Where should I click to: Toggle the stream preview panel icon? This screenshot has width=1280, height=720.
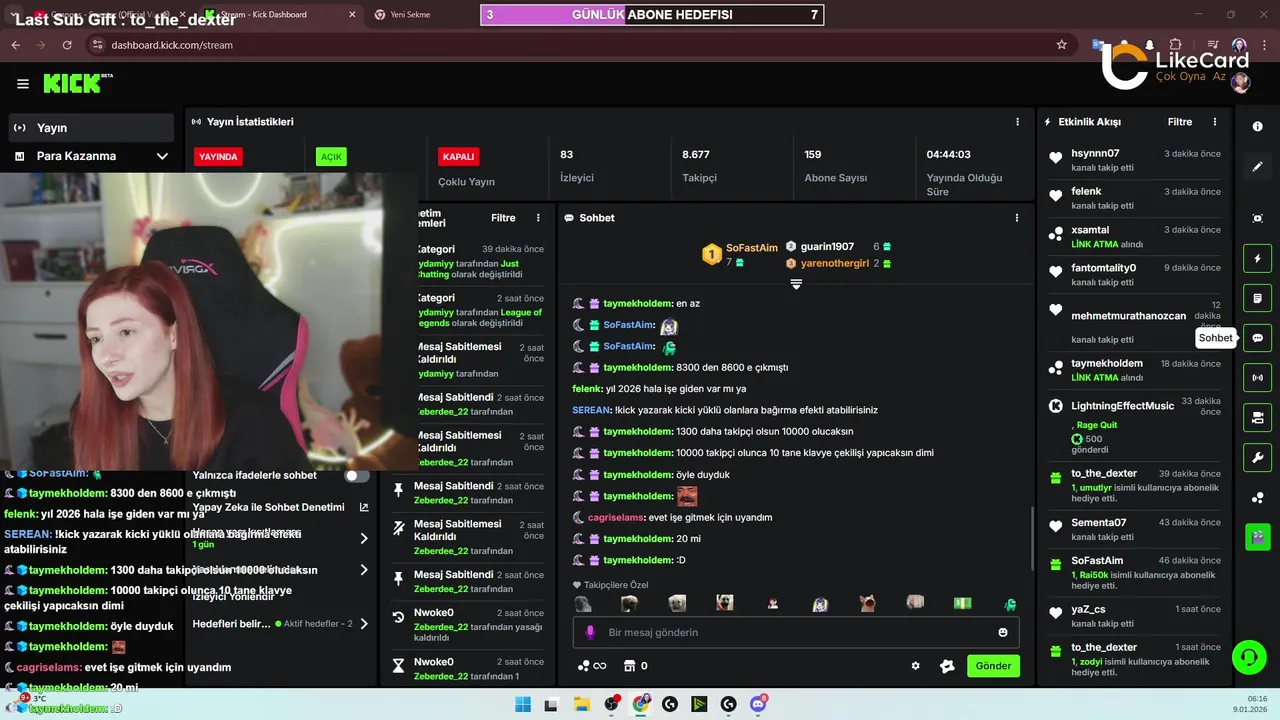1258,417
